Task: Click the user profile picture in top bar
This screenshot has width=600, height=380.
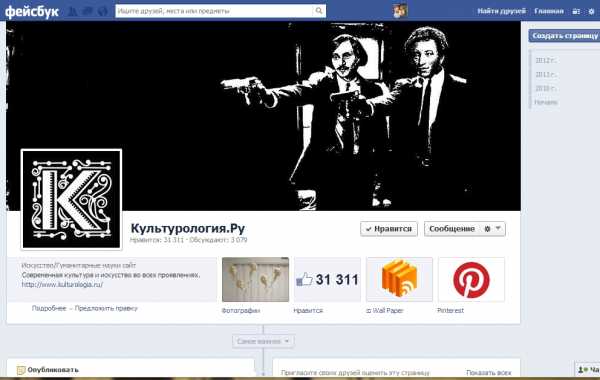Action: tap(400, 11)
